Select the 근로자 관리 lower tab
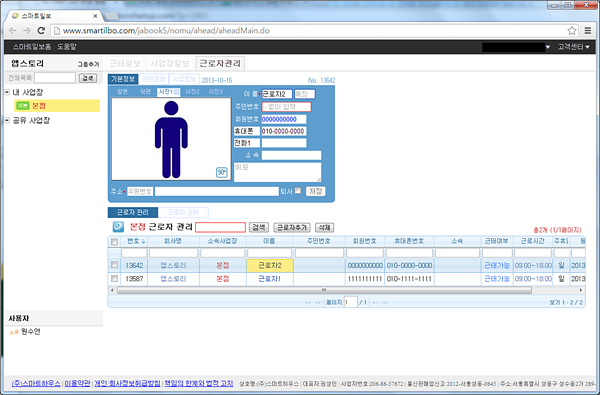Screen dimensions: 600x395 coord(133,212)
